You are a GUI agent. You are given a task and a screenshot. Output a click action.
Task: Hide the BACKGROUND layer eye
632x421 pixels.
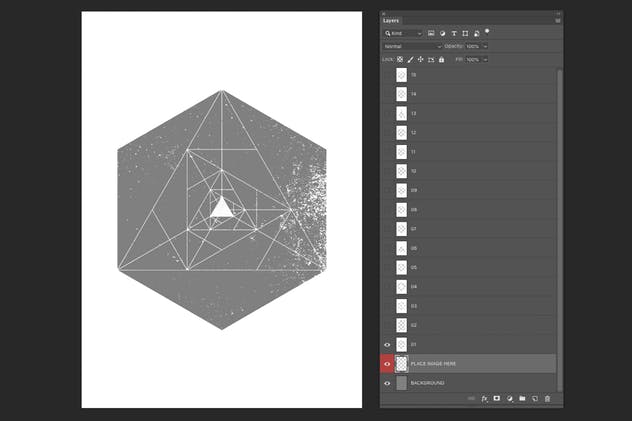[387, 383]
